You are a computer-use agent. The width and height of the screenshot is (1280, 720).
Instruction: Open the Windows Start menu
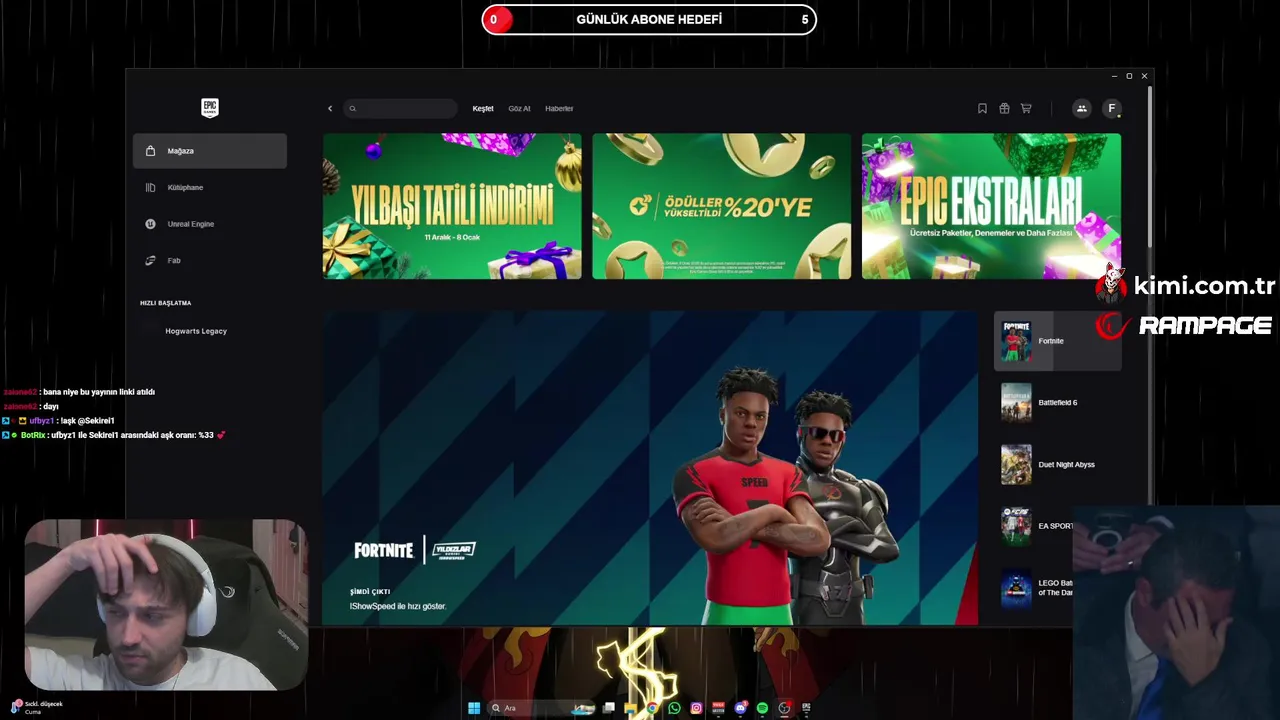[x=474, y=708]
